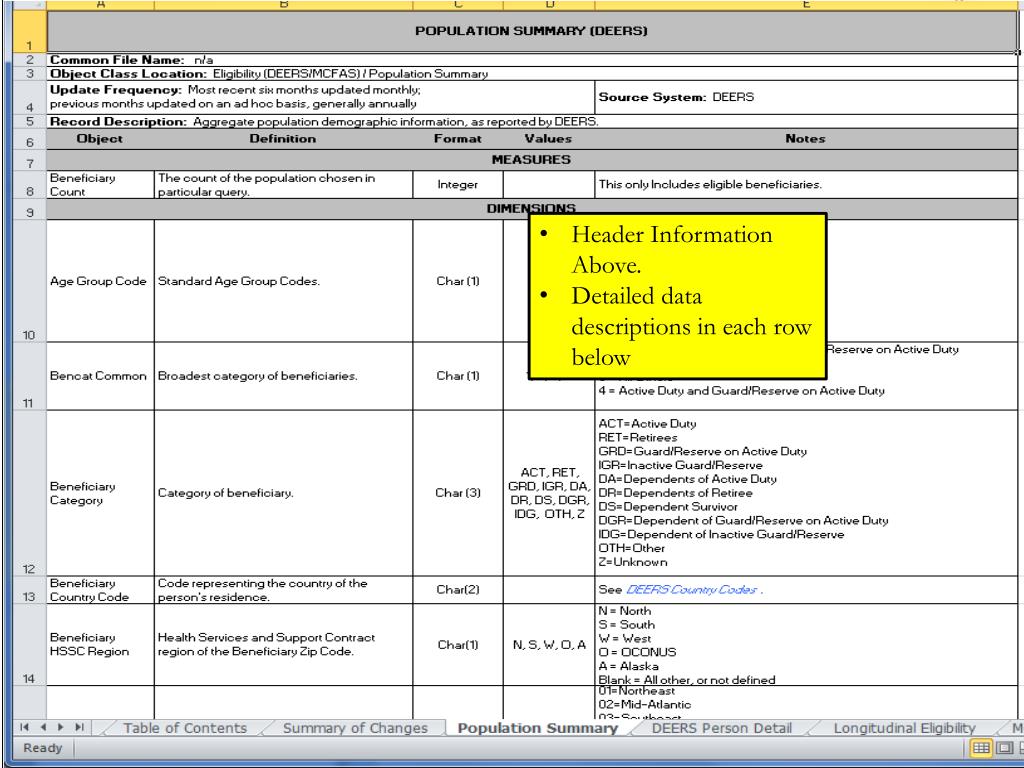Click the Ready status indicator

(x=42, y=748)
